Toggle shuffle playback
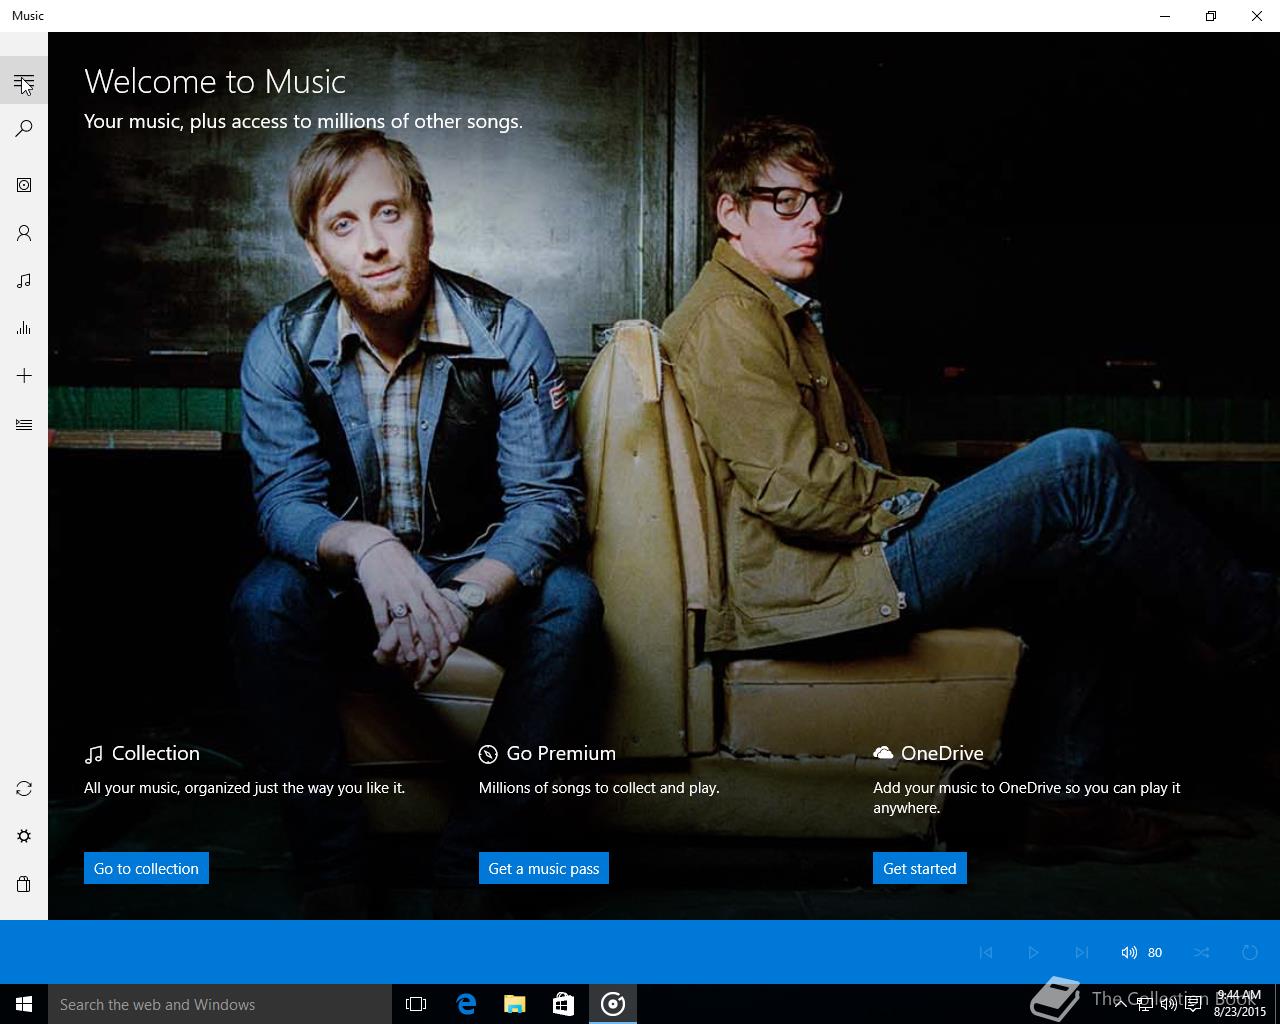 [x=1202, y=952]
